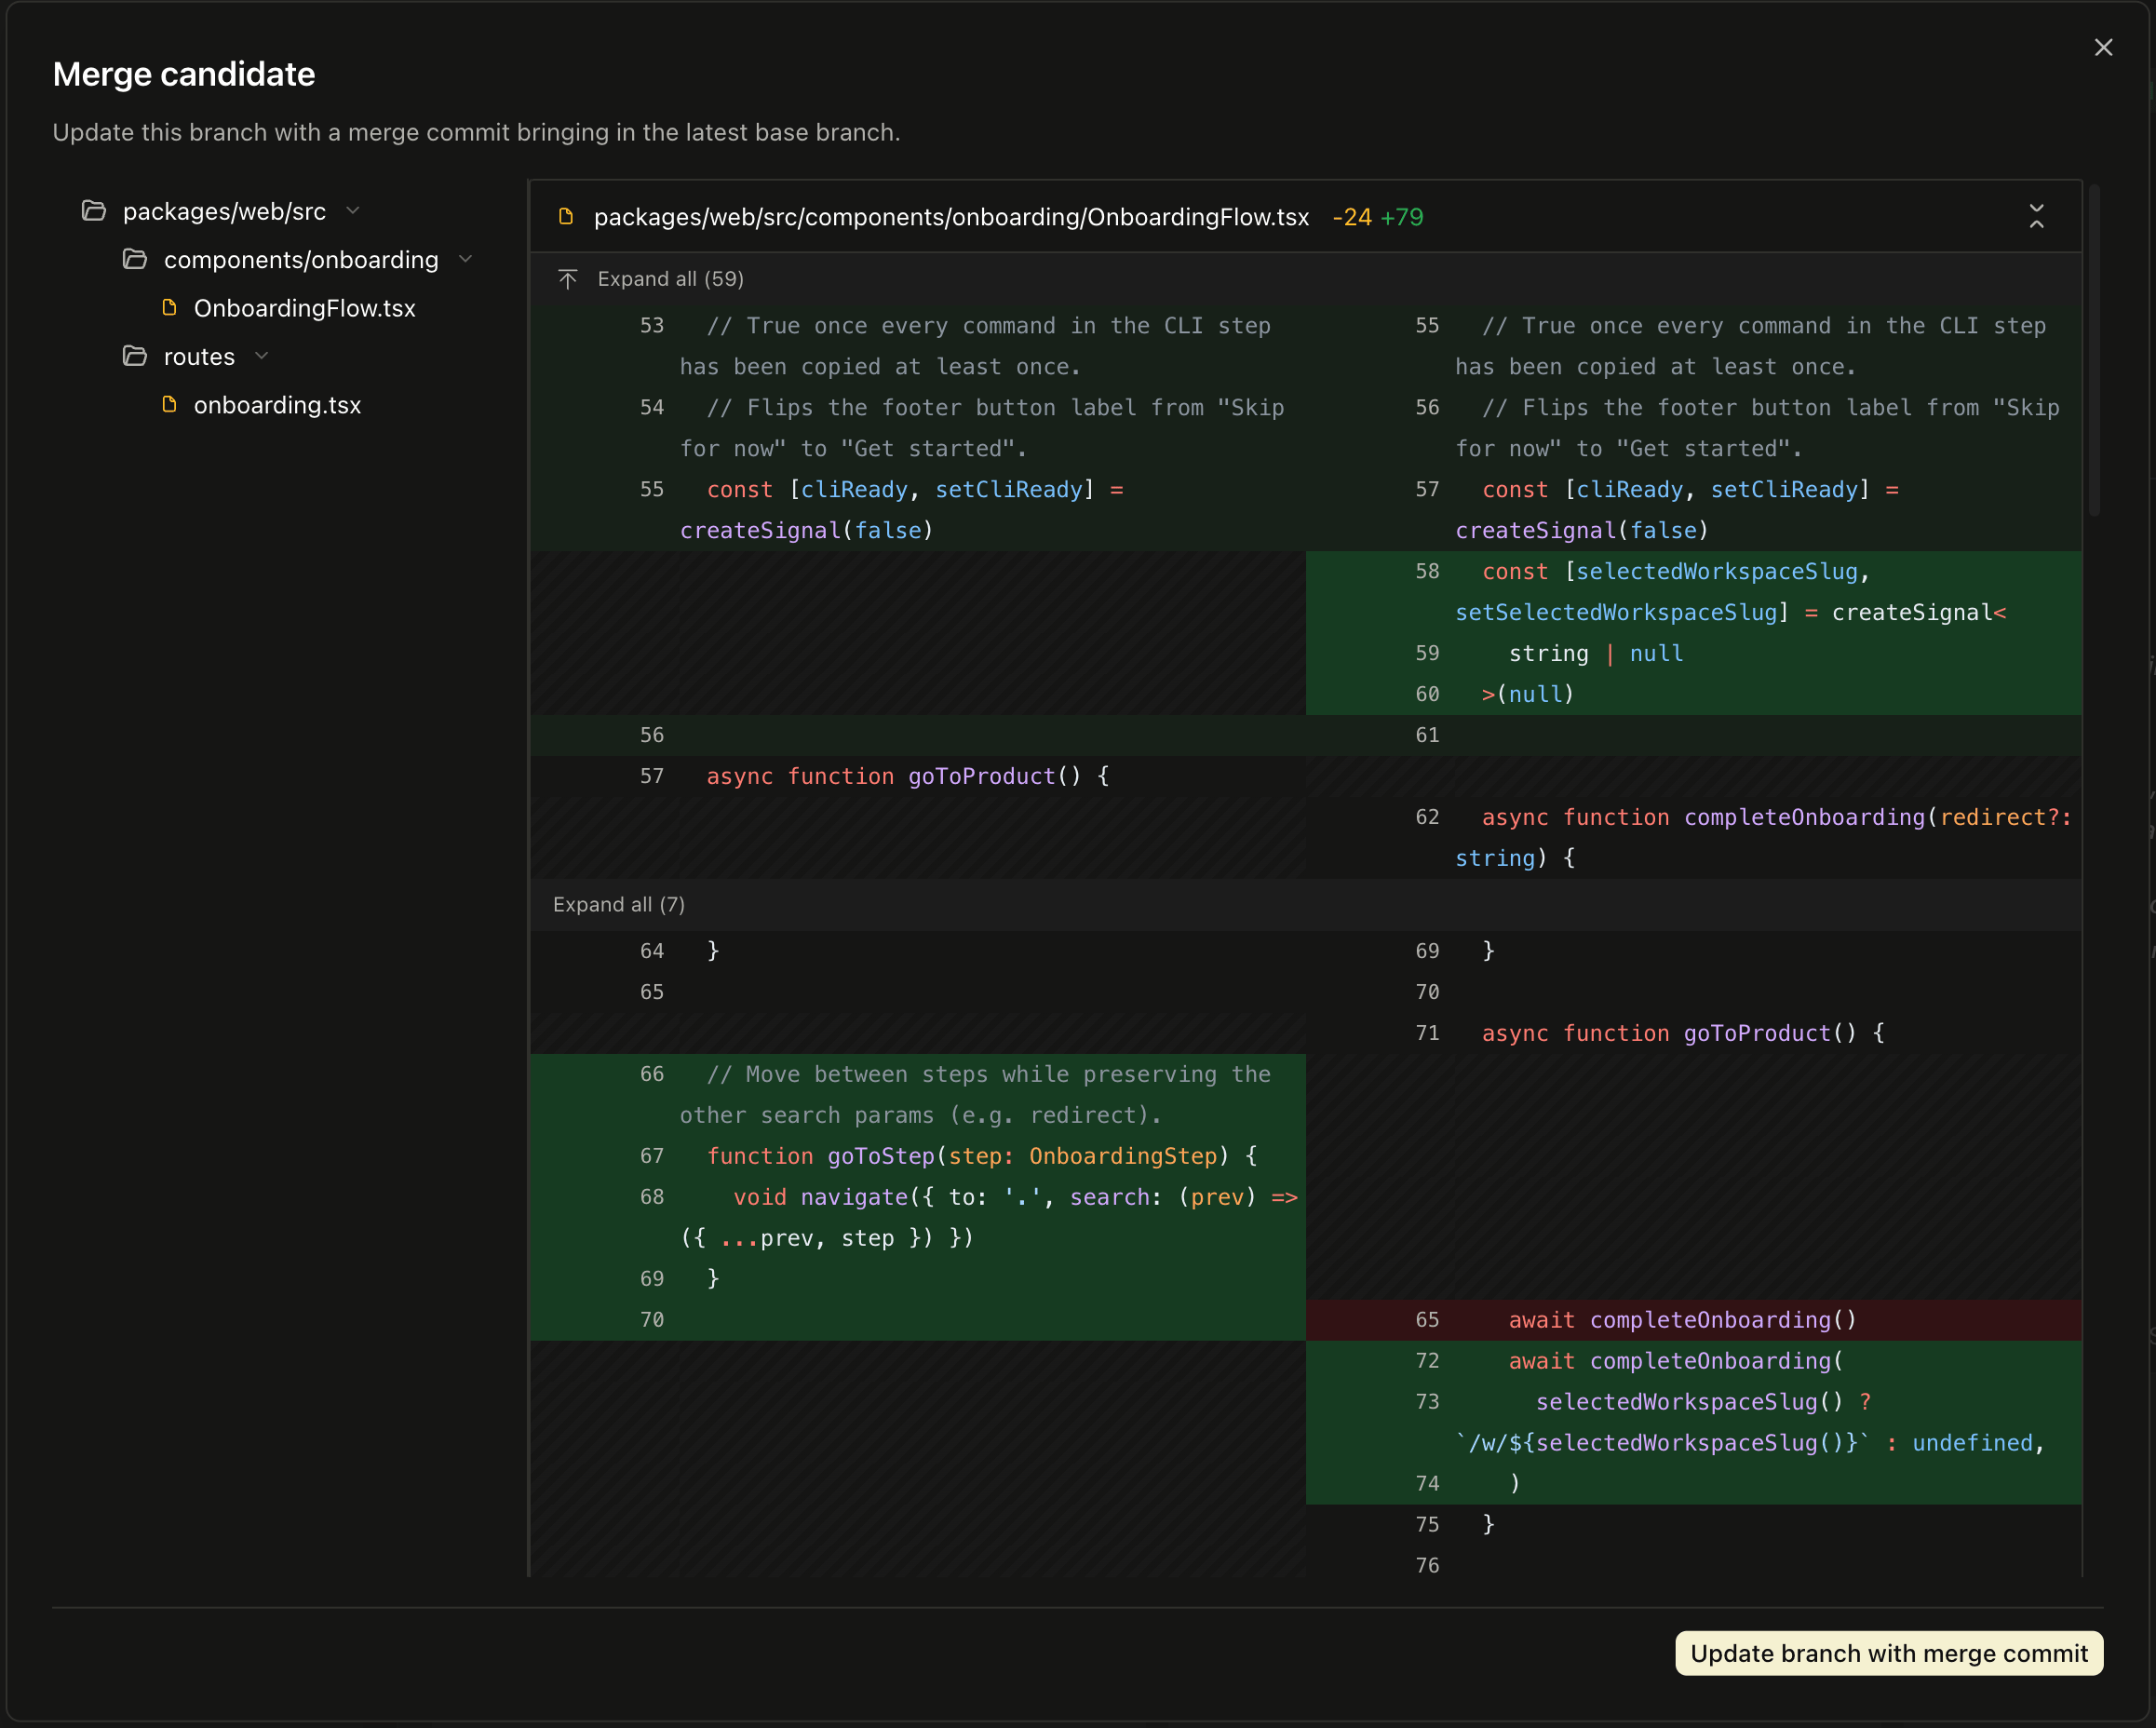This screenshot has height=1728, width=2156.
Task: Click the routes folder icon
Action: 135,356
